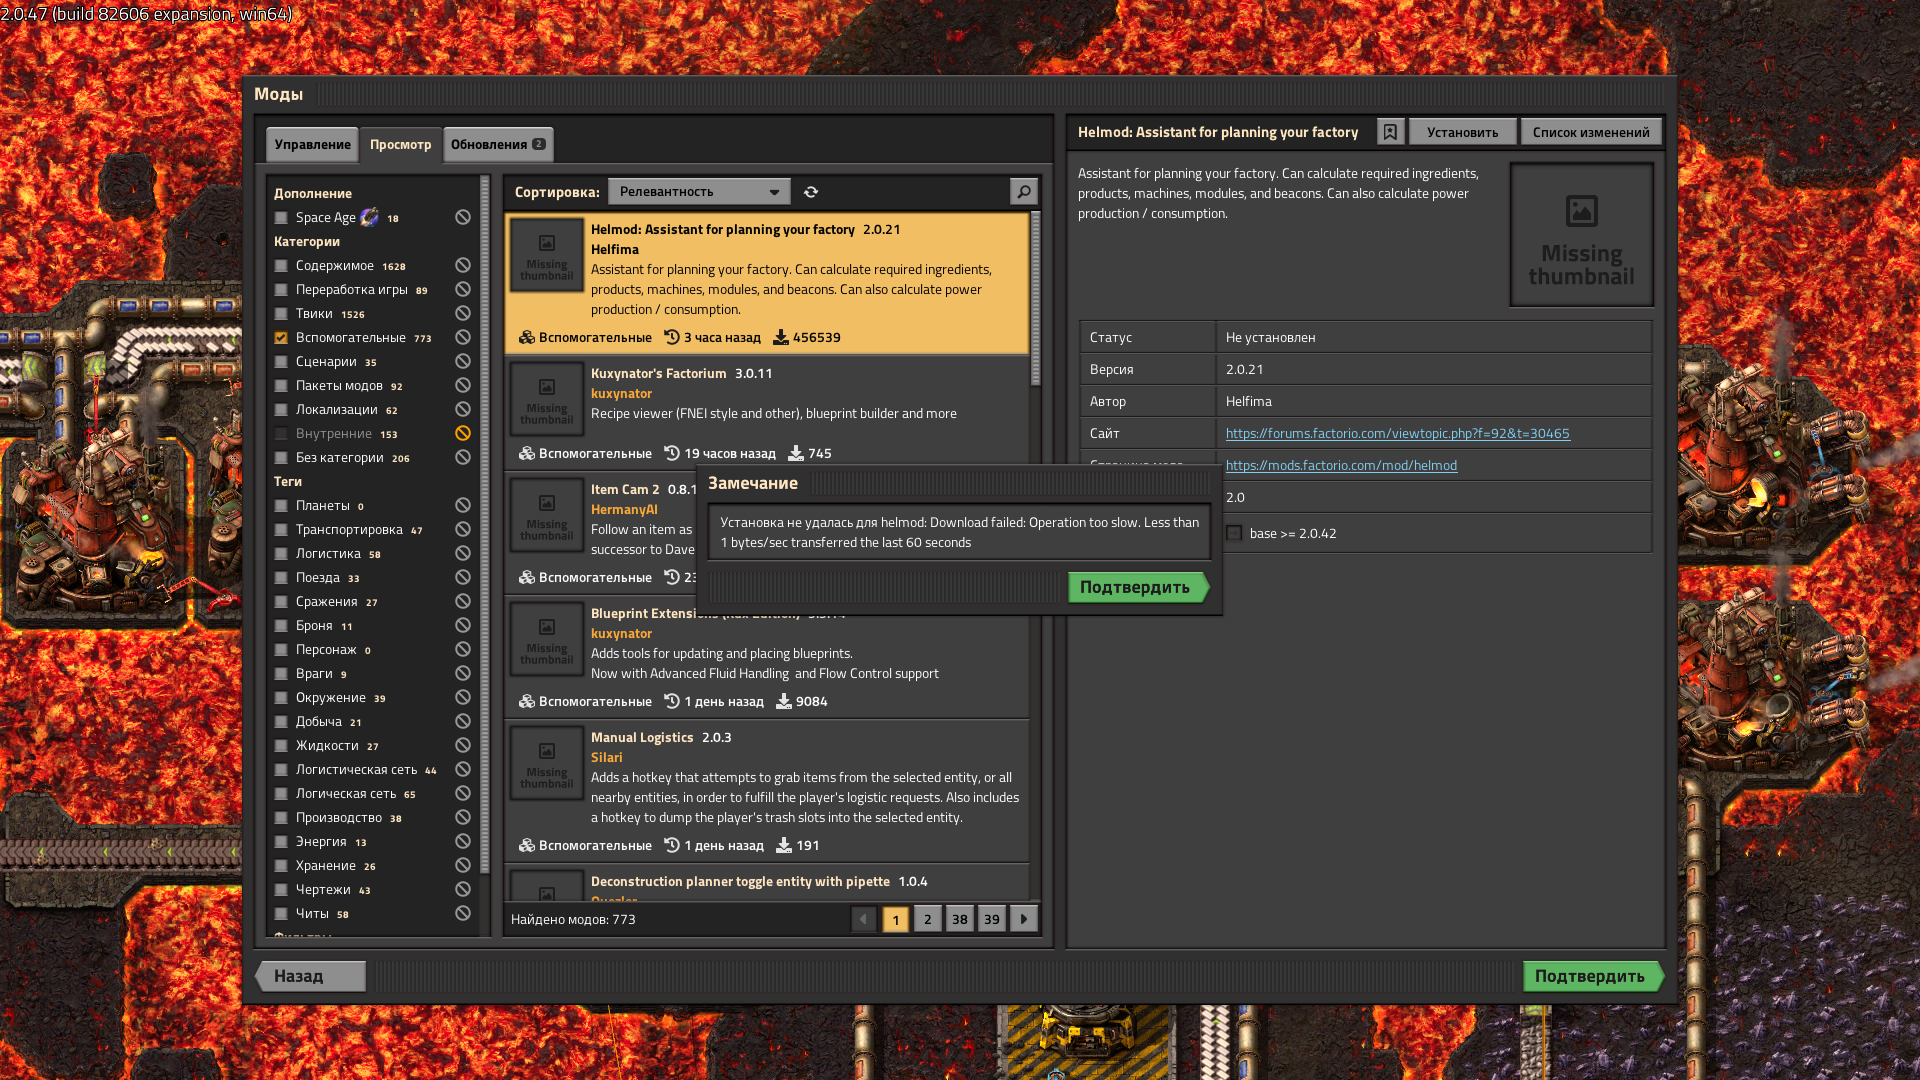Check the Сценарии checkbox
This screenshot has width=1920, height=1080.
(x=281, y=362)
